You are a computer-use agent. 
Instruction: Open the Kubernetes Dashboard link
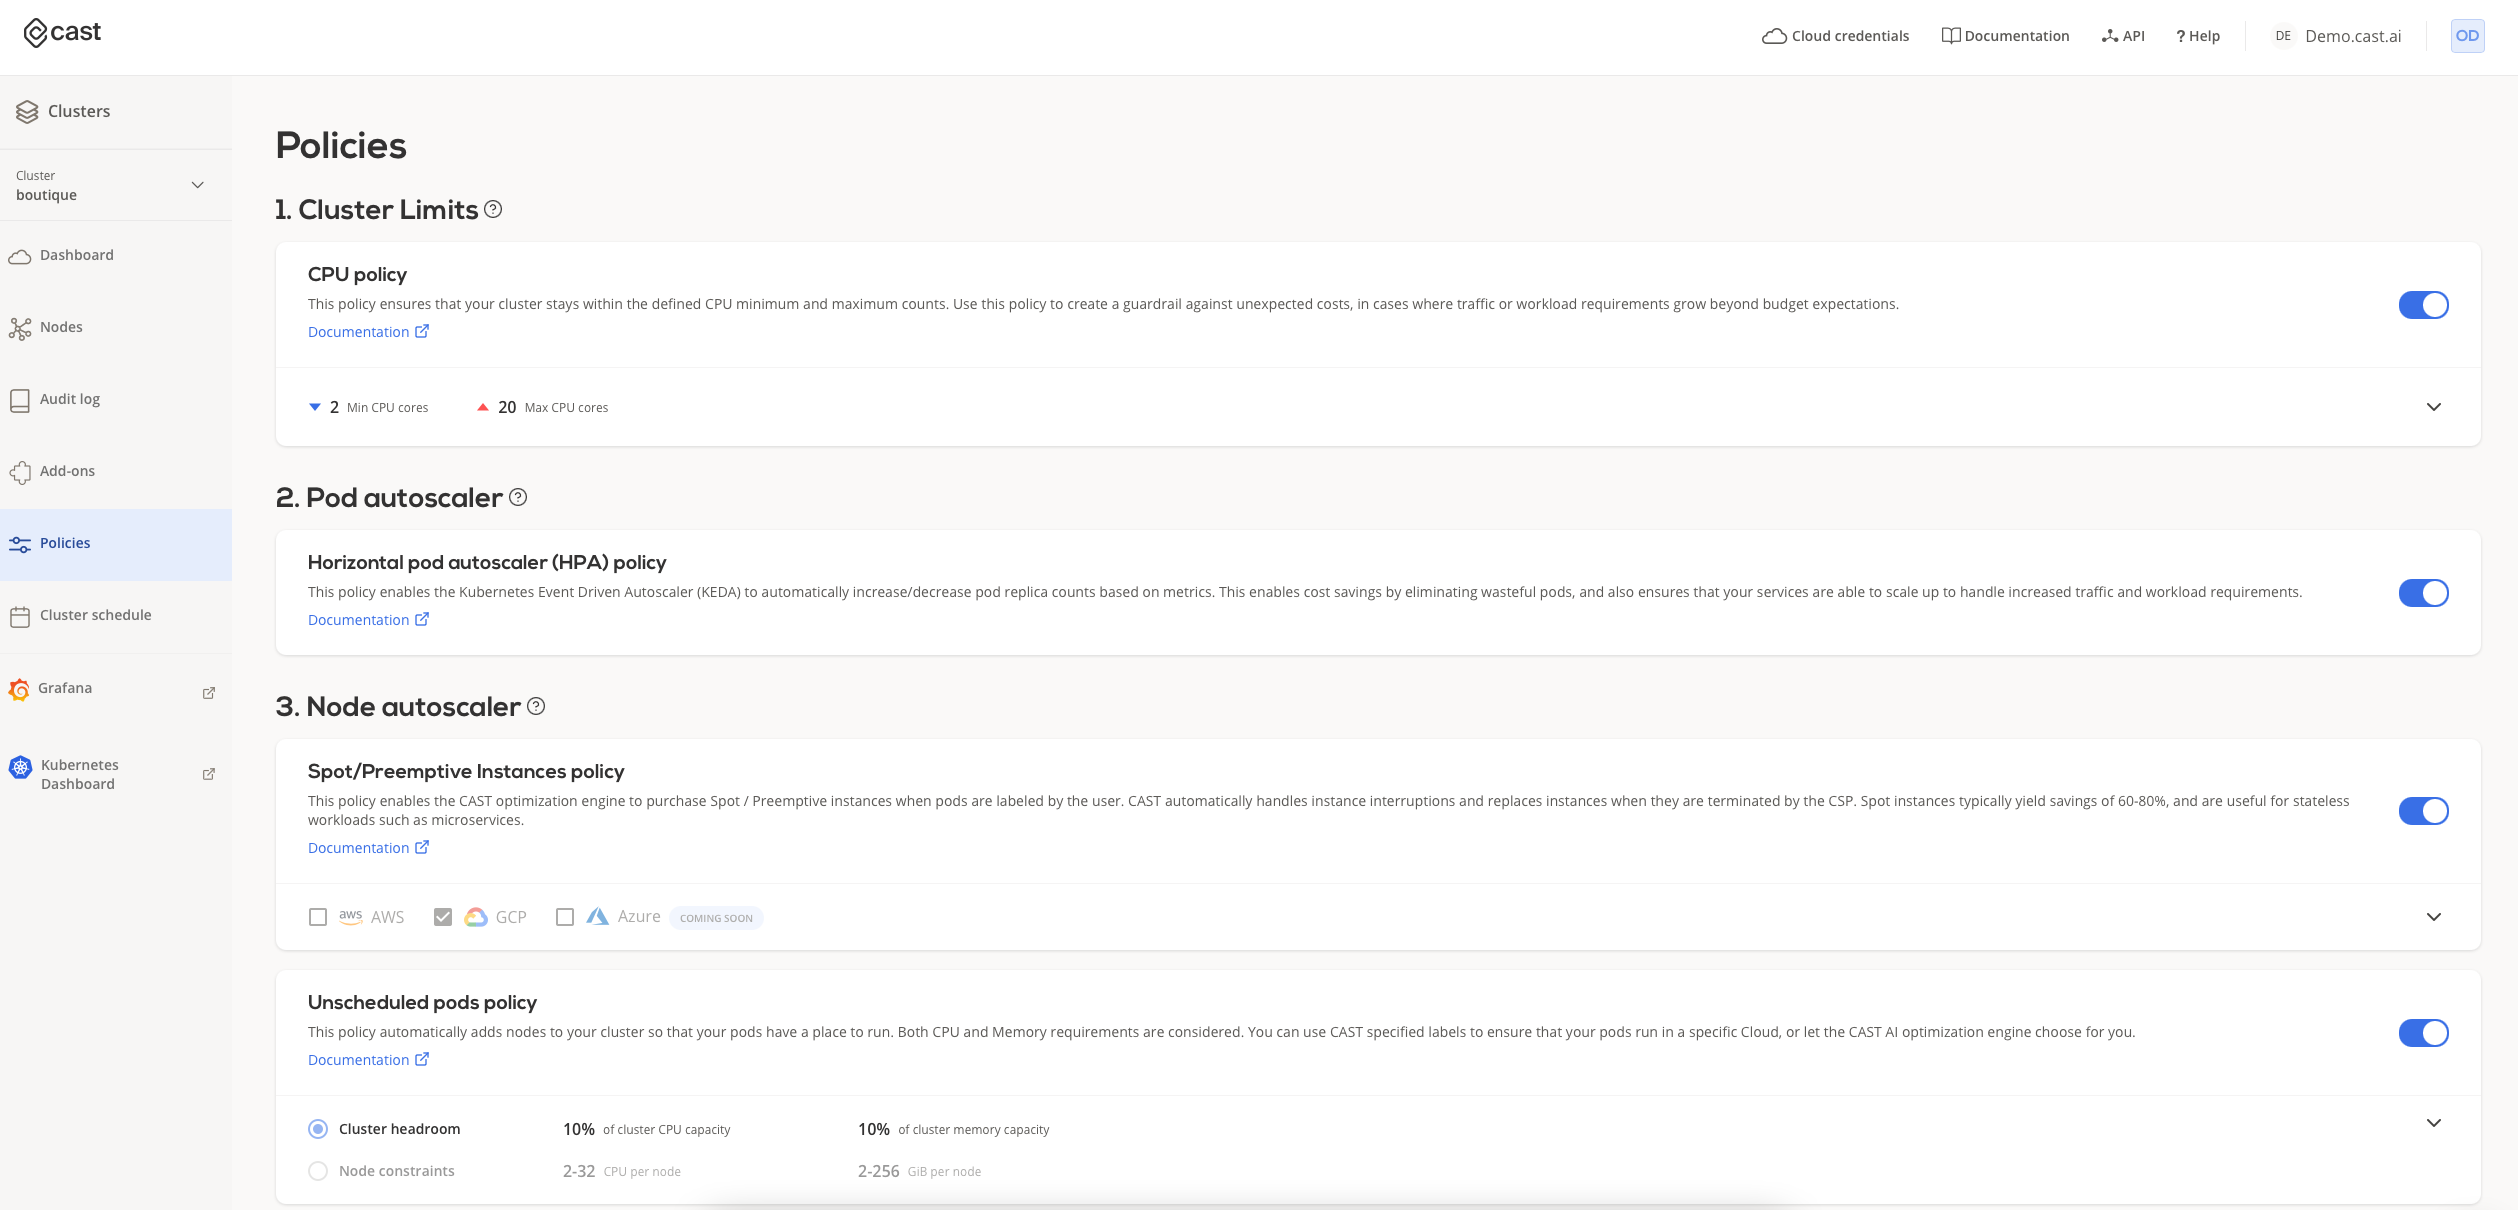(x=79, y=774)
